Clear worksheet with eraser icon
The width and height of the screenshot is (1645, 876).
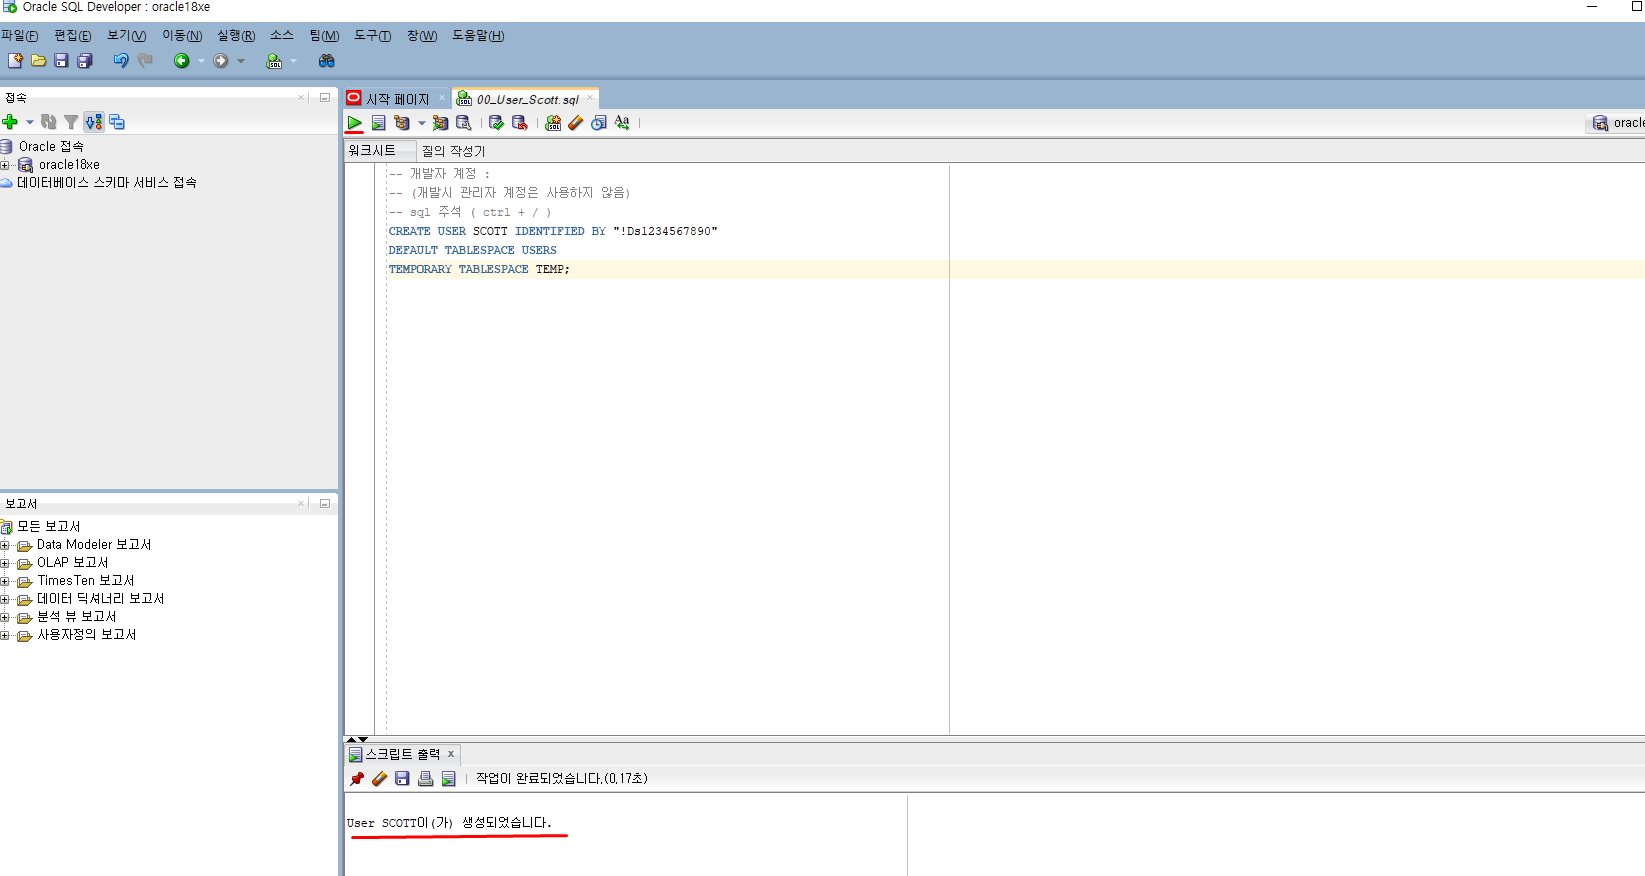tap(575, 123)
